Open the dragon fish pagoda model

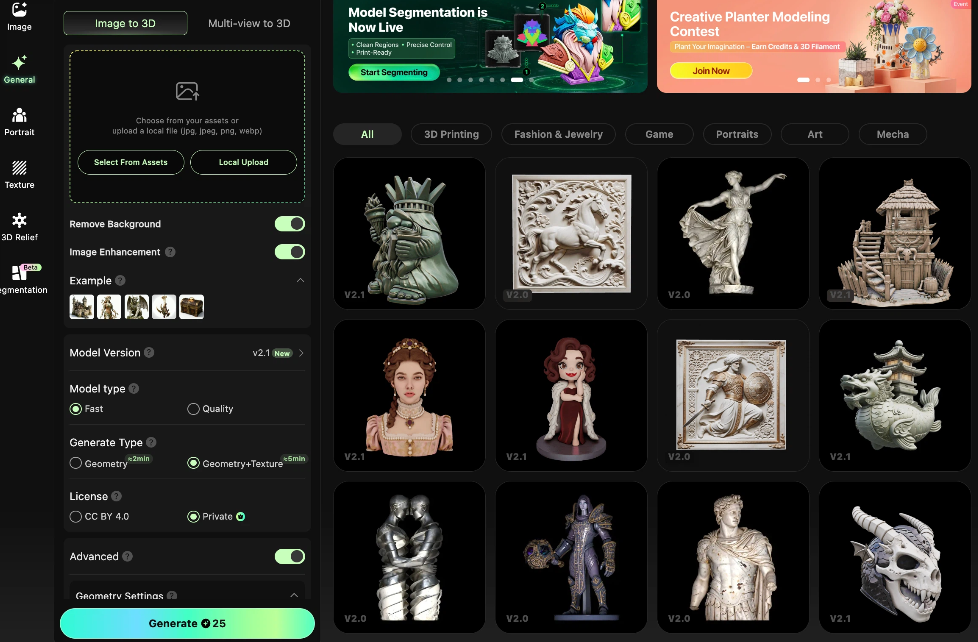pos(895,396)
